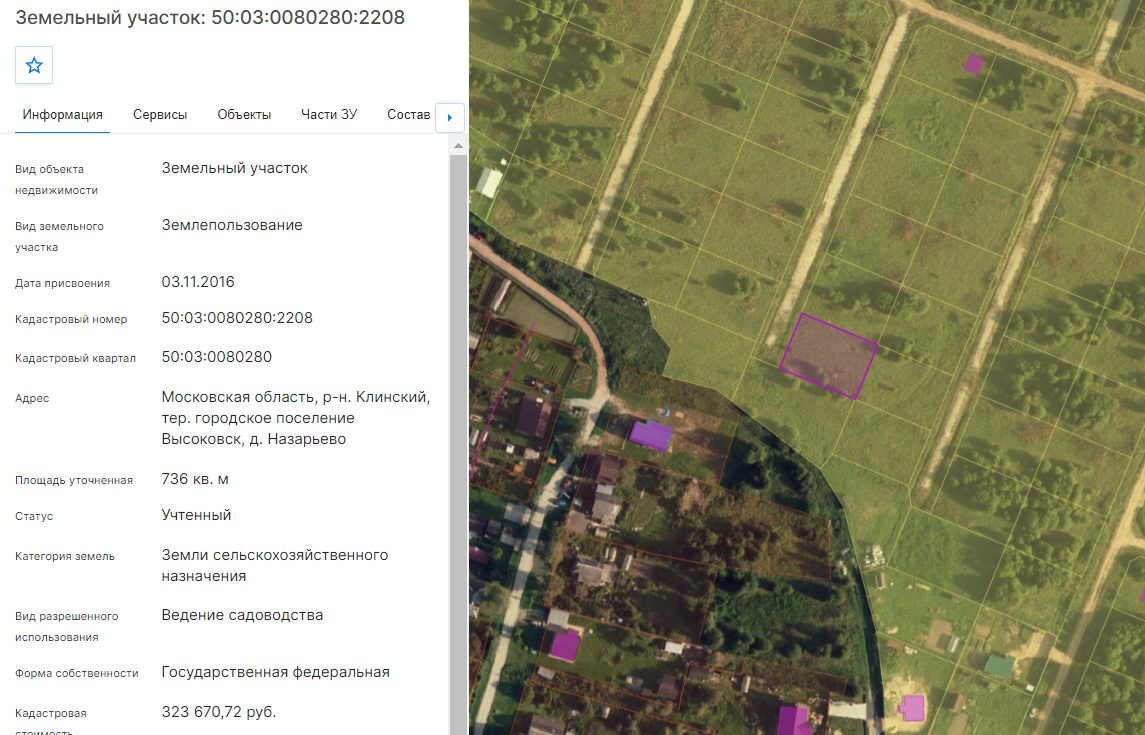Open the Информация tab
Viewport: 1145px width, 735px height.
point(63,115)
